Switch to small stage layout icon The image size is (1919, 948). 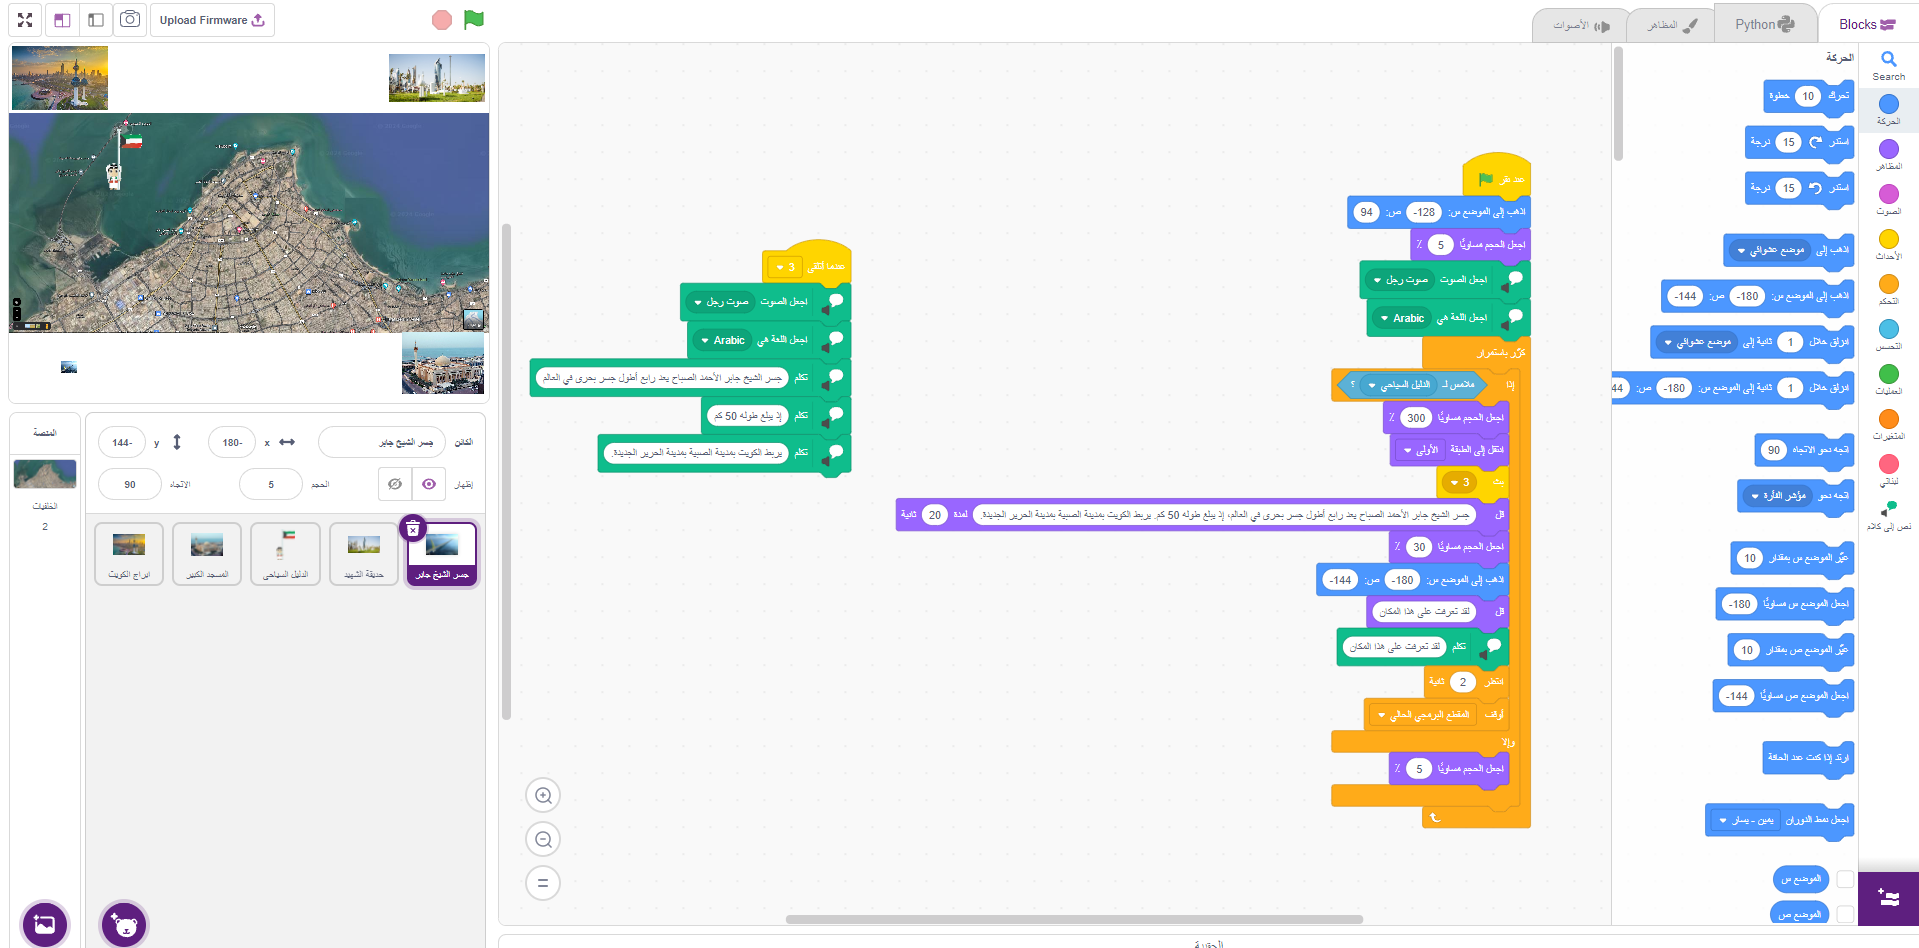click(62, 20)
